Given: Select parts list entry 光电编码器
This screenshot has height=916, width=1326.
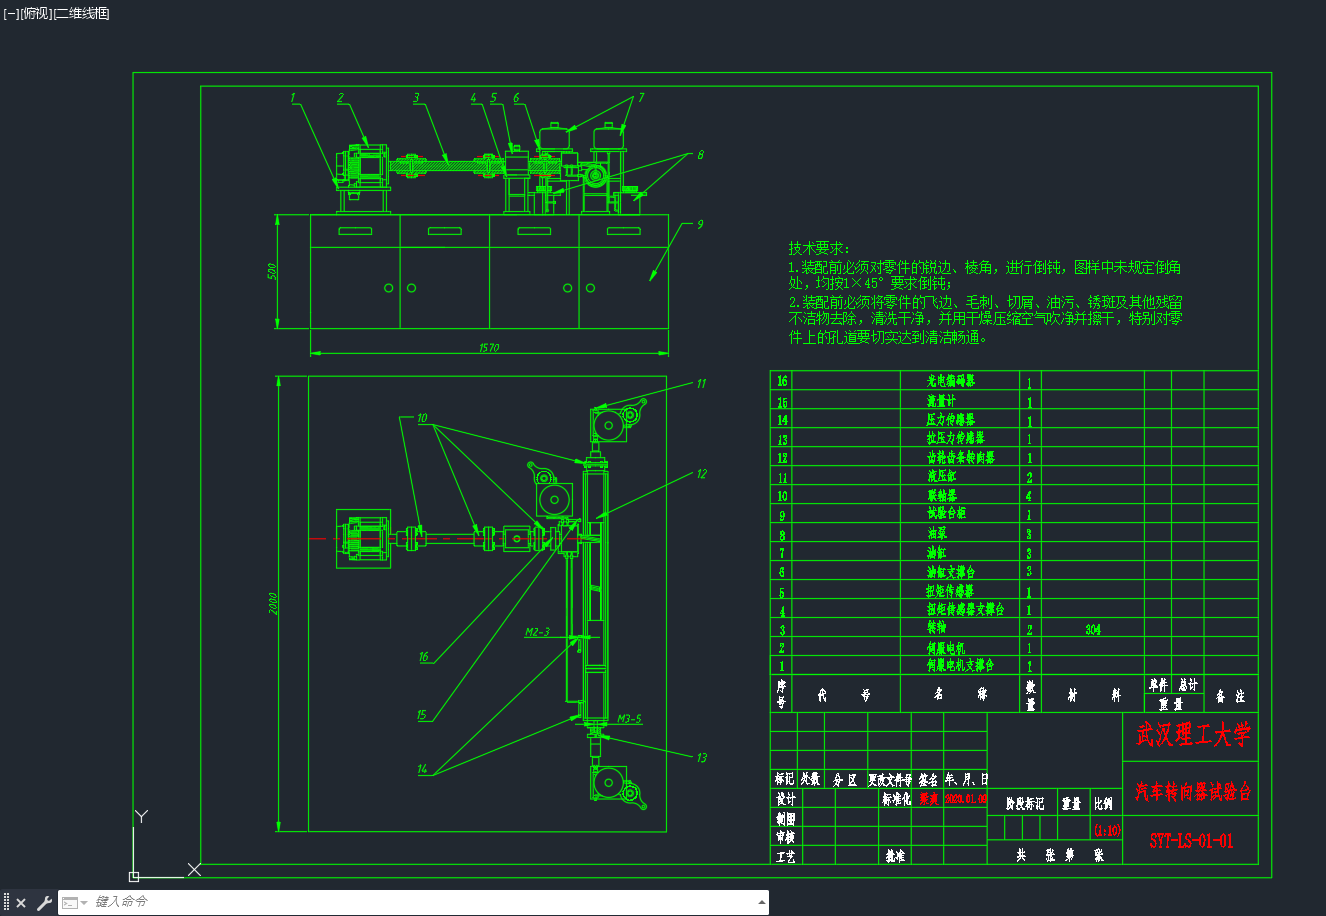Looking at the screenshot, I should tap(951, 381).
